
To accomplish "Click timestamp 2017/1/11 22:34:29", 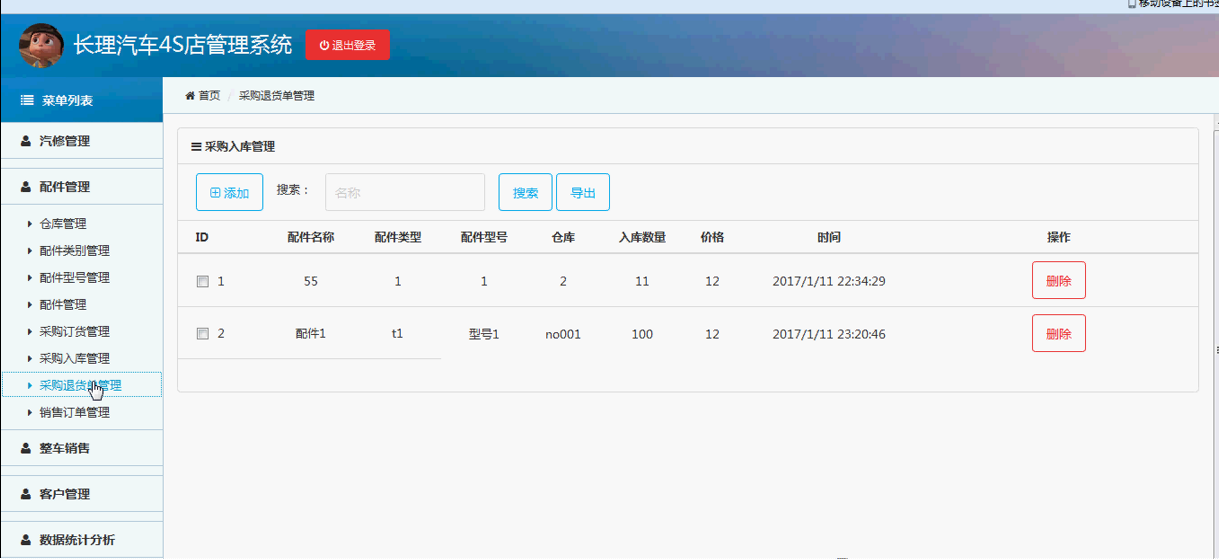I will 829,282.
